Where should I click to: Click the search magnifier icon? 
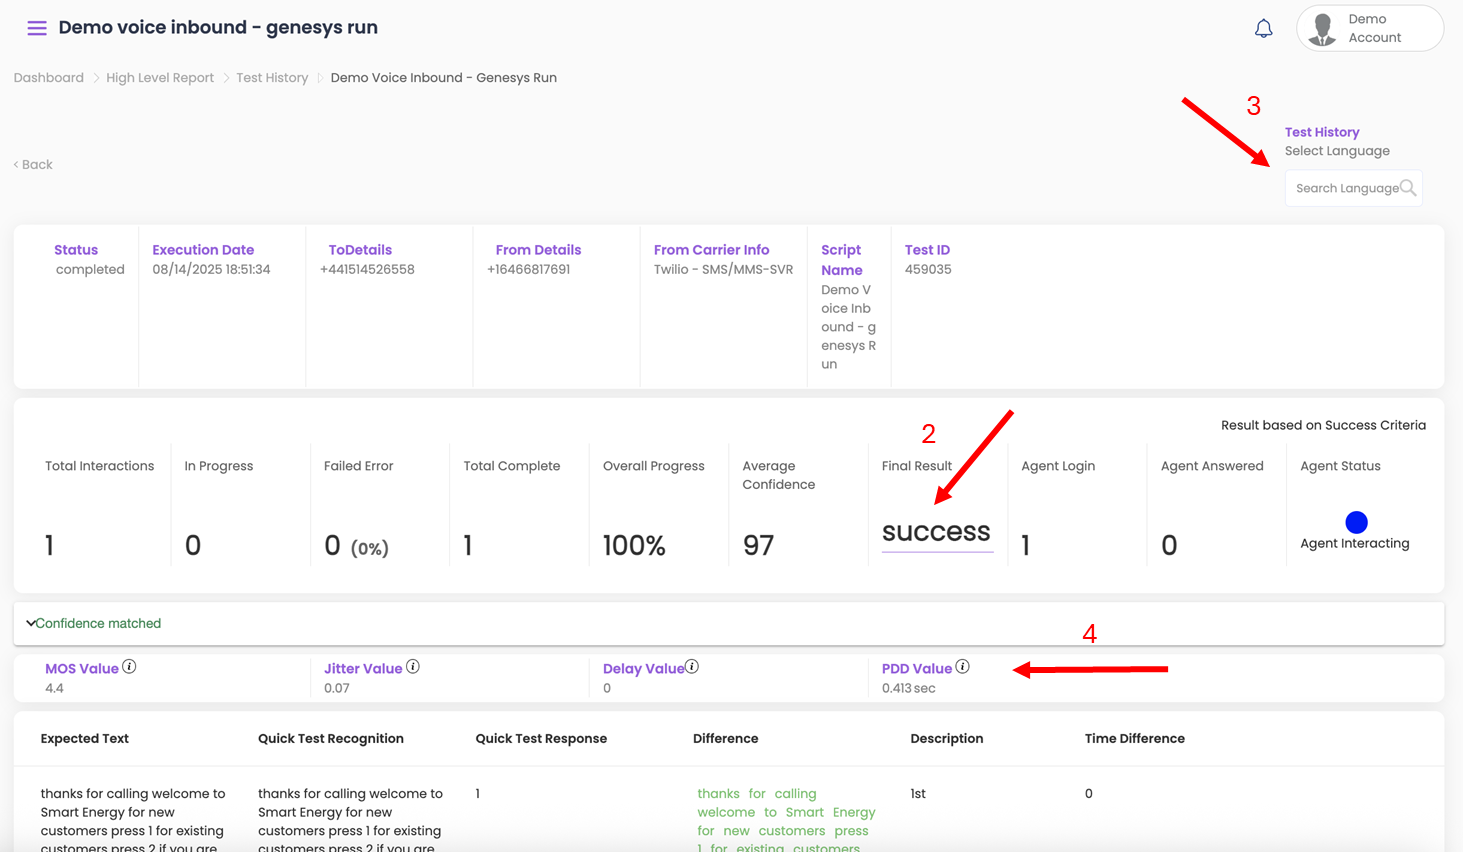click(1408, 188)
